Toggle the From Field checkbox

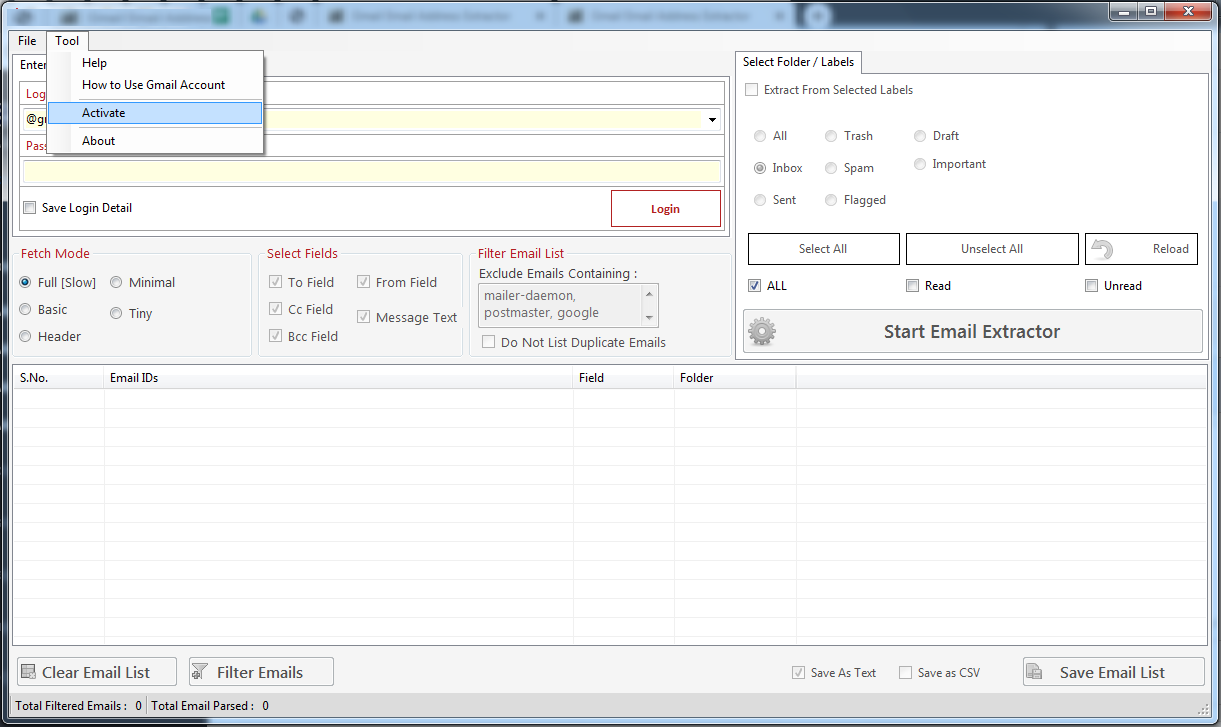point(364,283)
